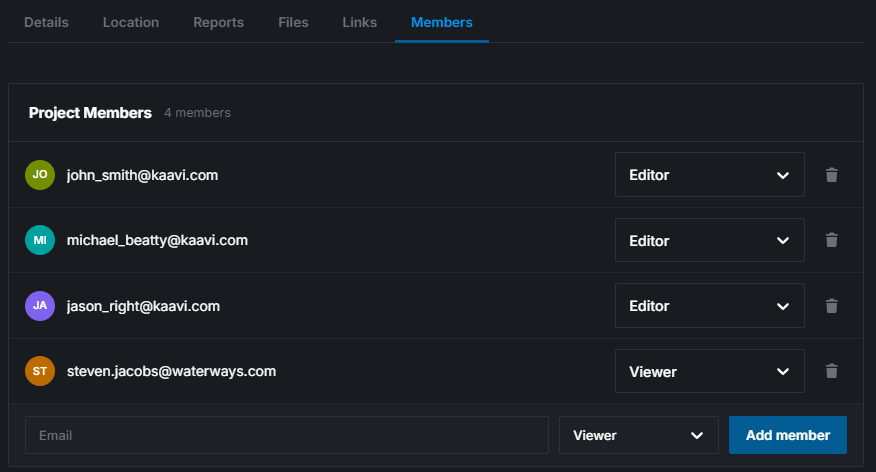Switch to the Details tab
Image resolution: width=876 pixels, height=472 pixels.
tap(46, 22)
